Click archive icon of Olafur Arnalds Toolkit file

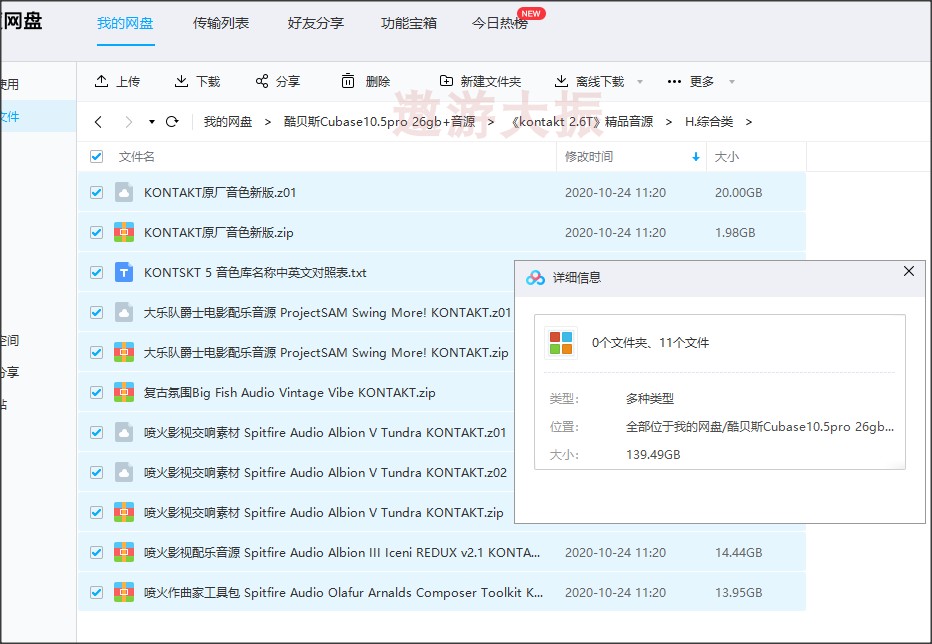pyautogui.click(x=124, y=592)
